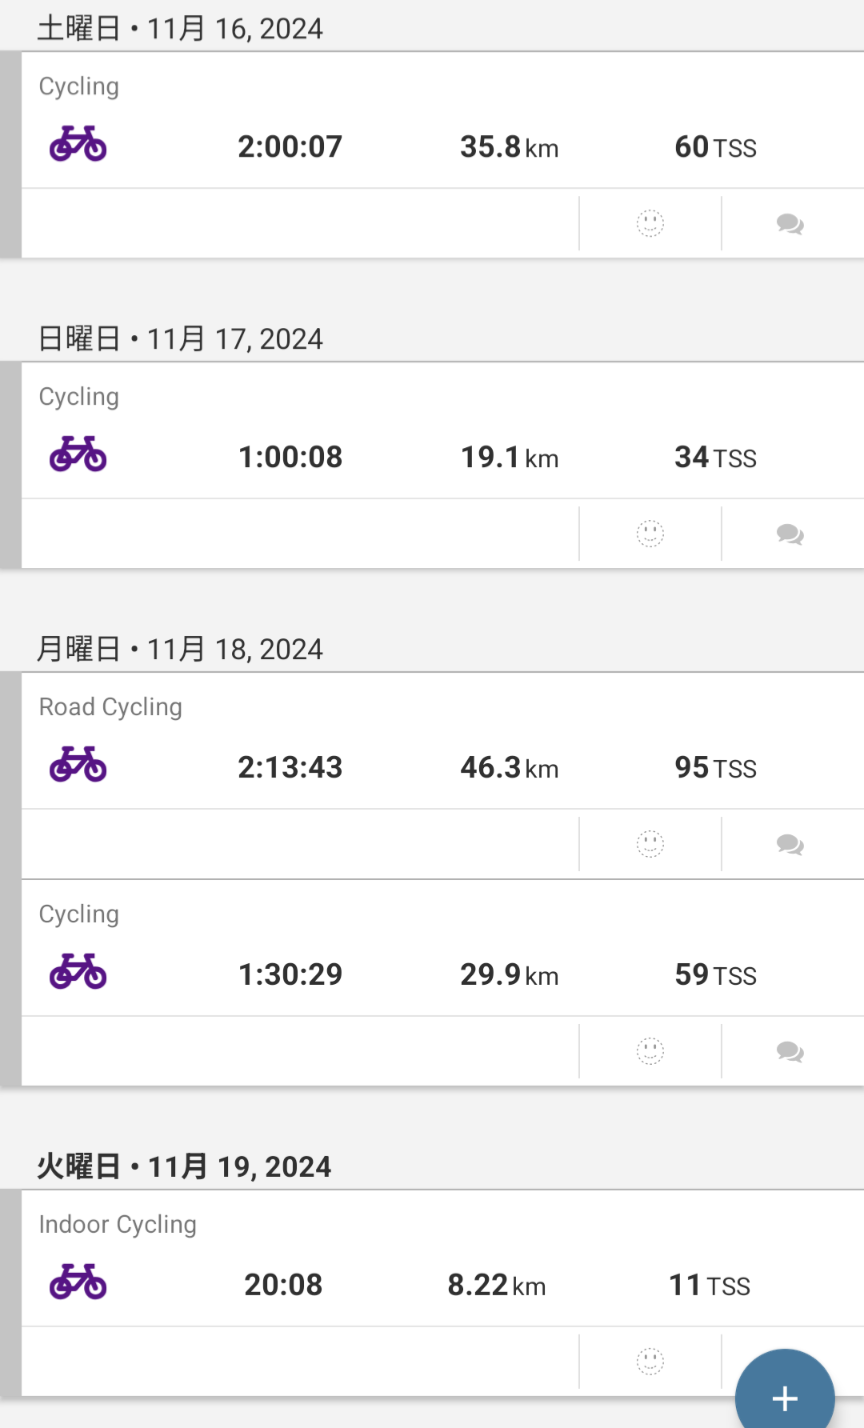The width and height of the screenshot is (864, 1428).
Task: Open comments on the November 16 Cycling workout
Action: pos(790,224)
